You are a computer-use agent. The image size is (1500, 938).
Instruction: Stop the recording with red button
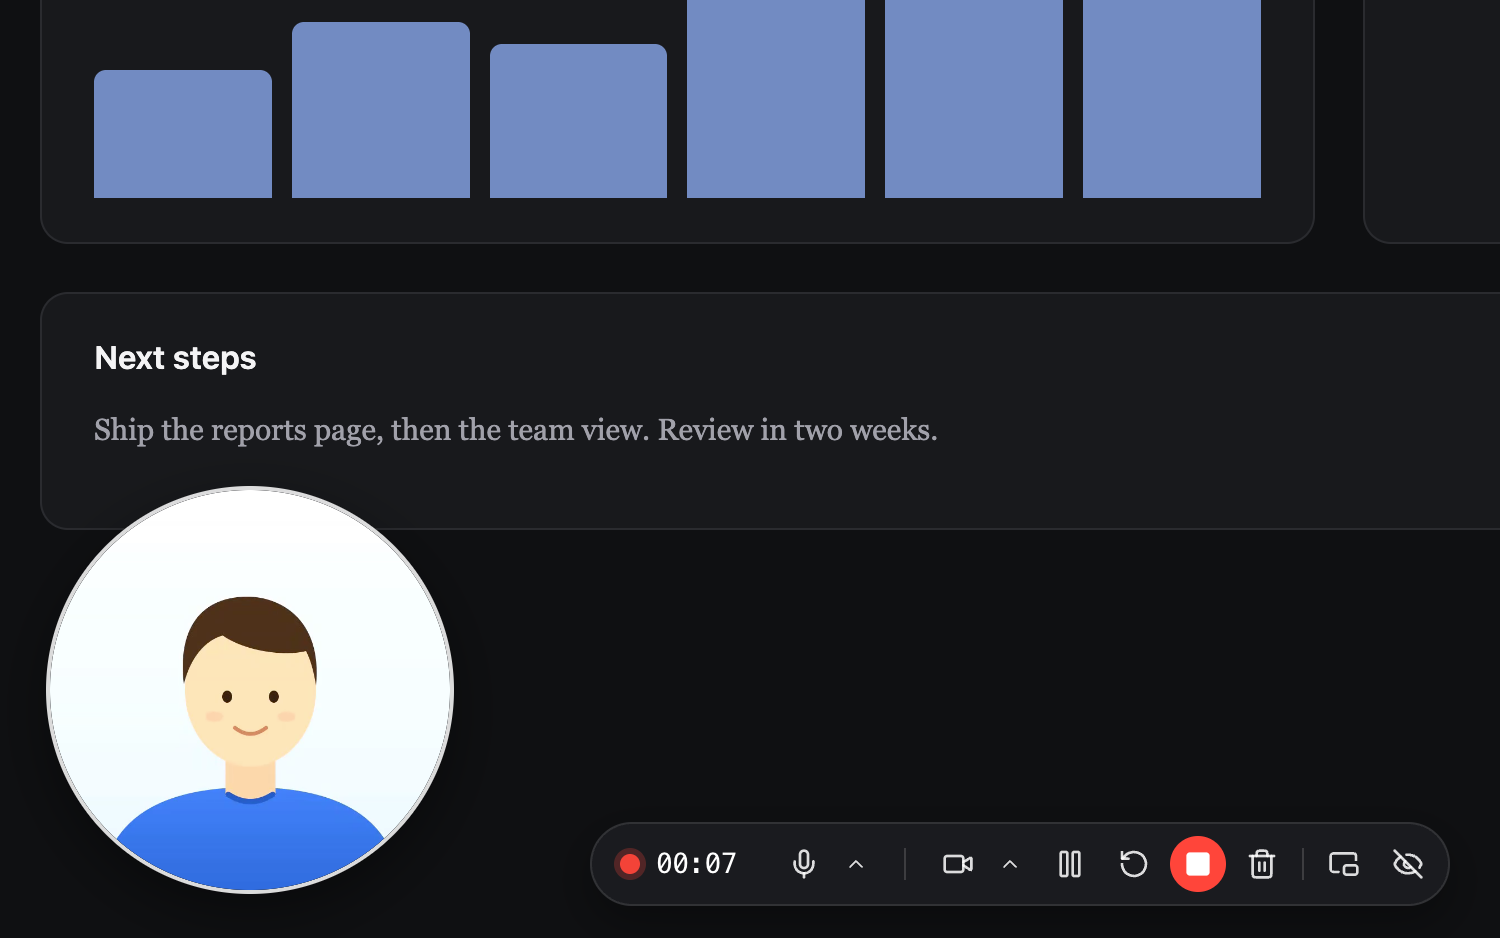[1198, 864]
